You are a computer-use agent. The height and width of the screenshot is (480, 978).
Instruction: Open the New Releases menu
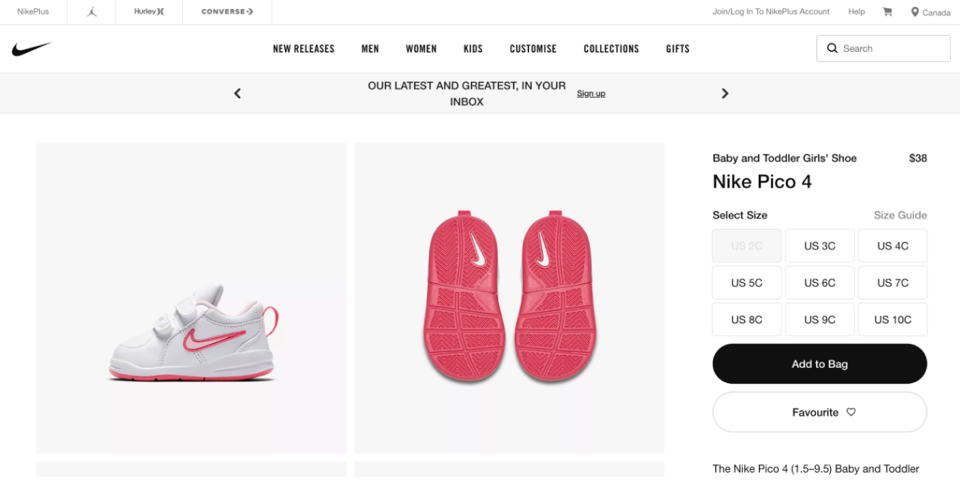[x=304, y=49]
